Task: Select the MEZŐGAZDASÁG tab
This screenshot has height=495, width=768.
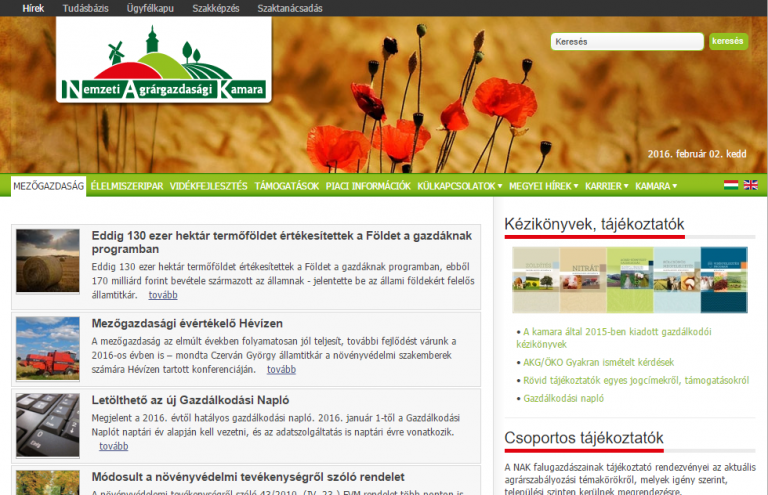Action: 48,186
